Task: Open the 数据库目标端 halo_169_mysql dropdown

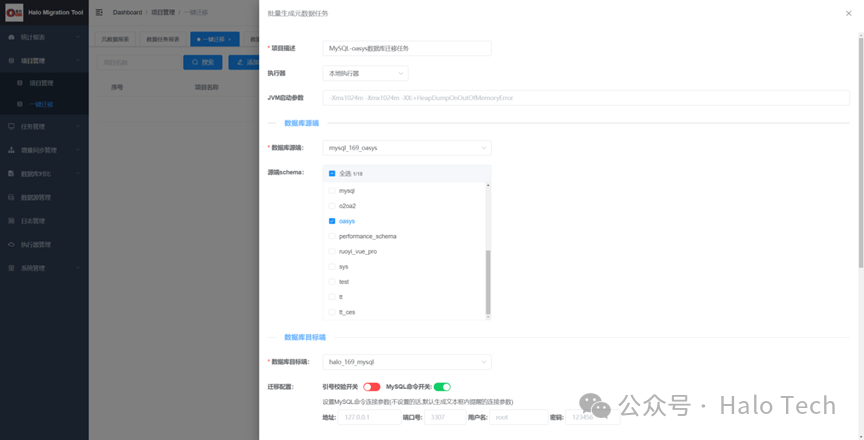Action: pyautogui.click(x=407, y=362)
